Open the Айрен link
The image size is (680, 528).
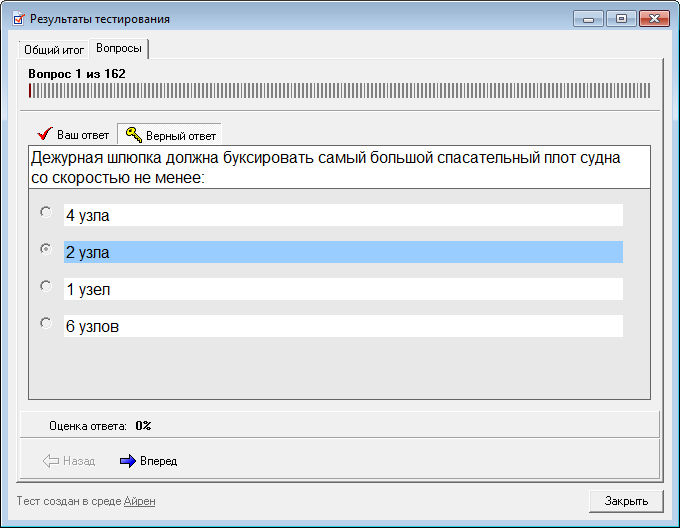coord(139,501)
